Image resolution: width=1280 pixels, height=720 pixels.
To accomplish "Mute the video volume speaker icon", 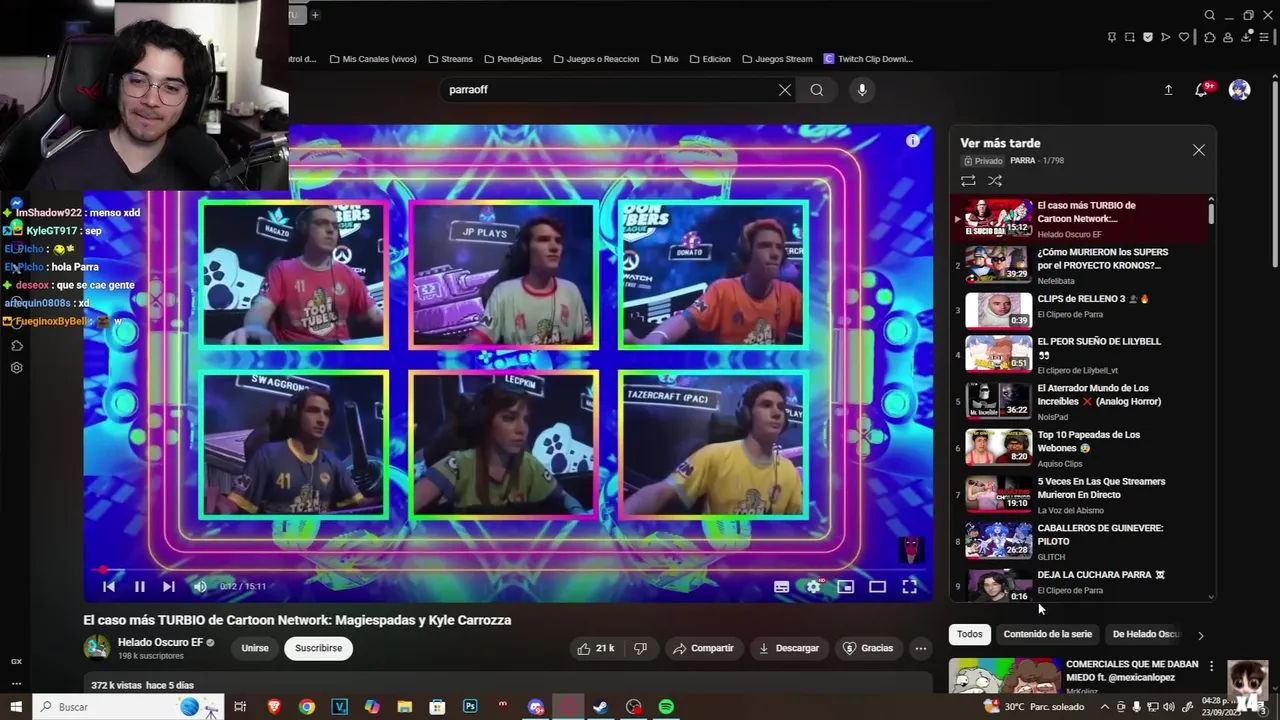I will click(x=199, y=587).
